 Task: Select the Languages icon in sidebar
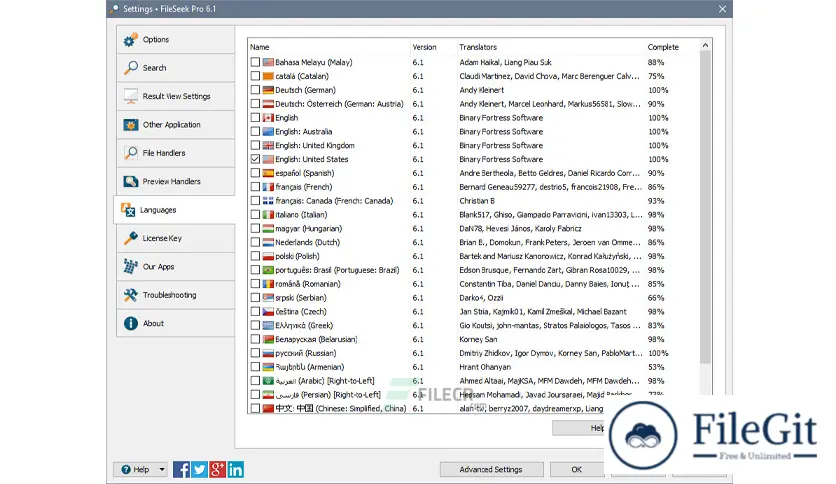[128, 210]
